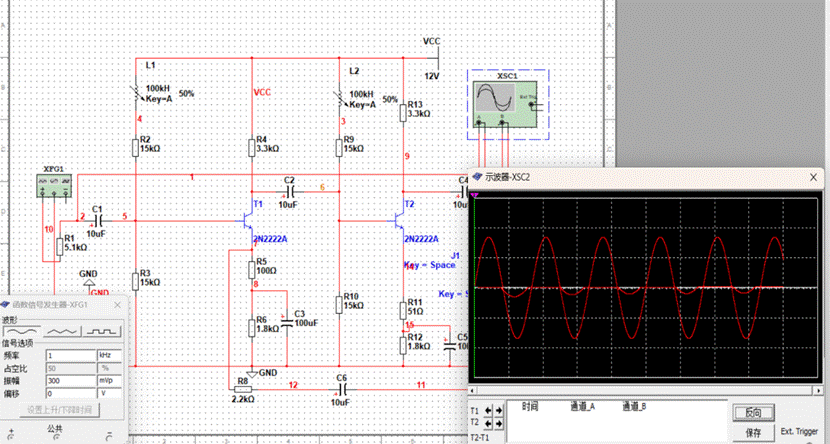The image size is (830, 444).
Task: Open the mVp amplitude unit dropdown
Action: coord(110,381)
